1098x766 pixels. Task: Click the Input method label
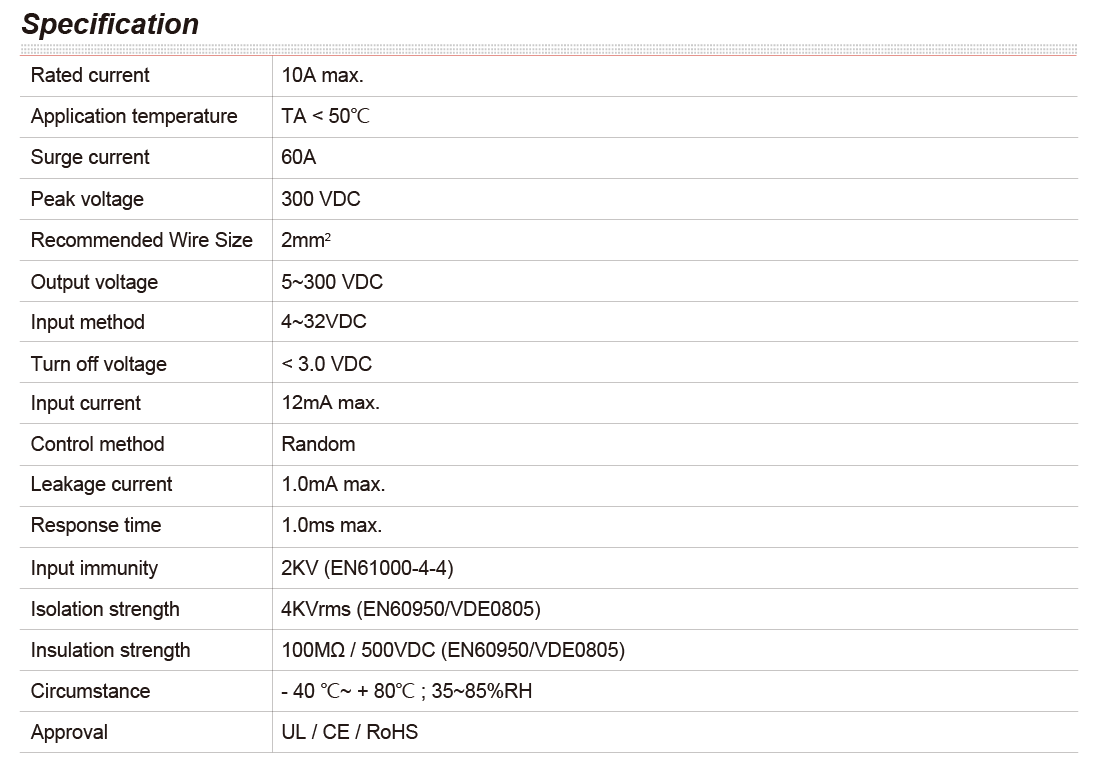87,322
